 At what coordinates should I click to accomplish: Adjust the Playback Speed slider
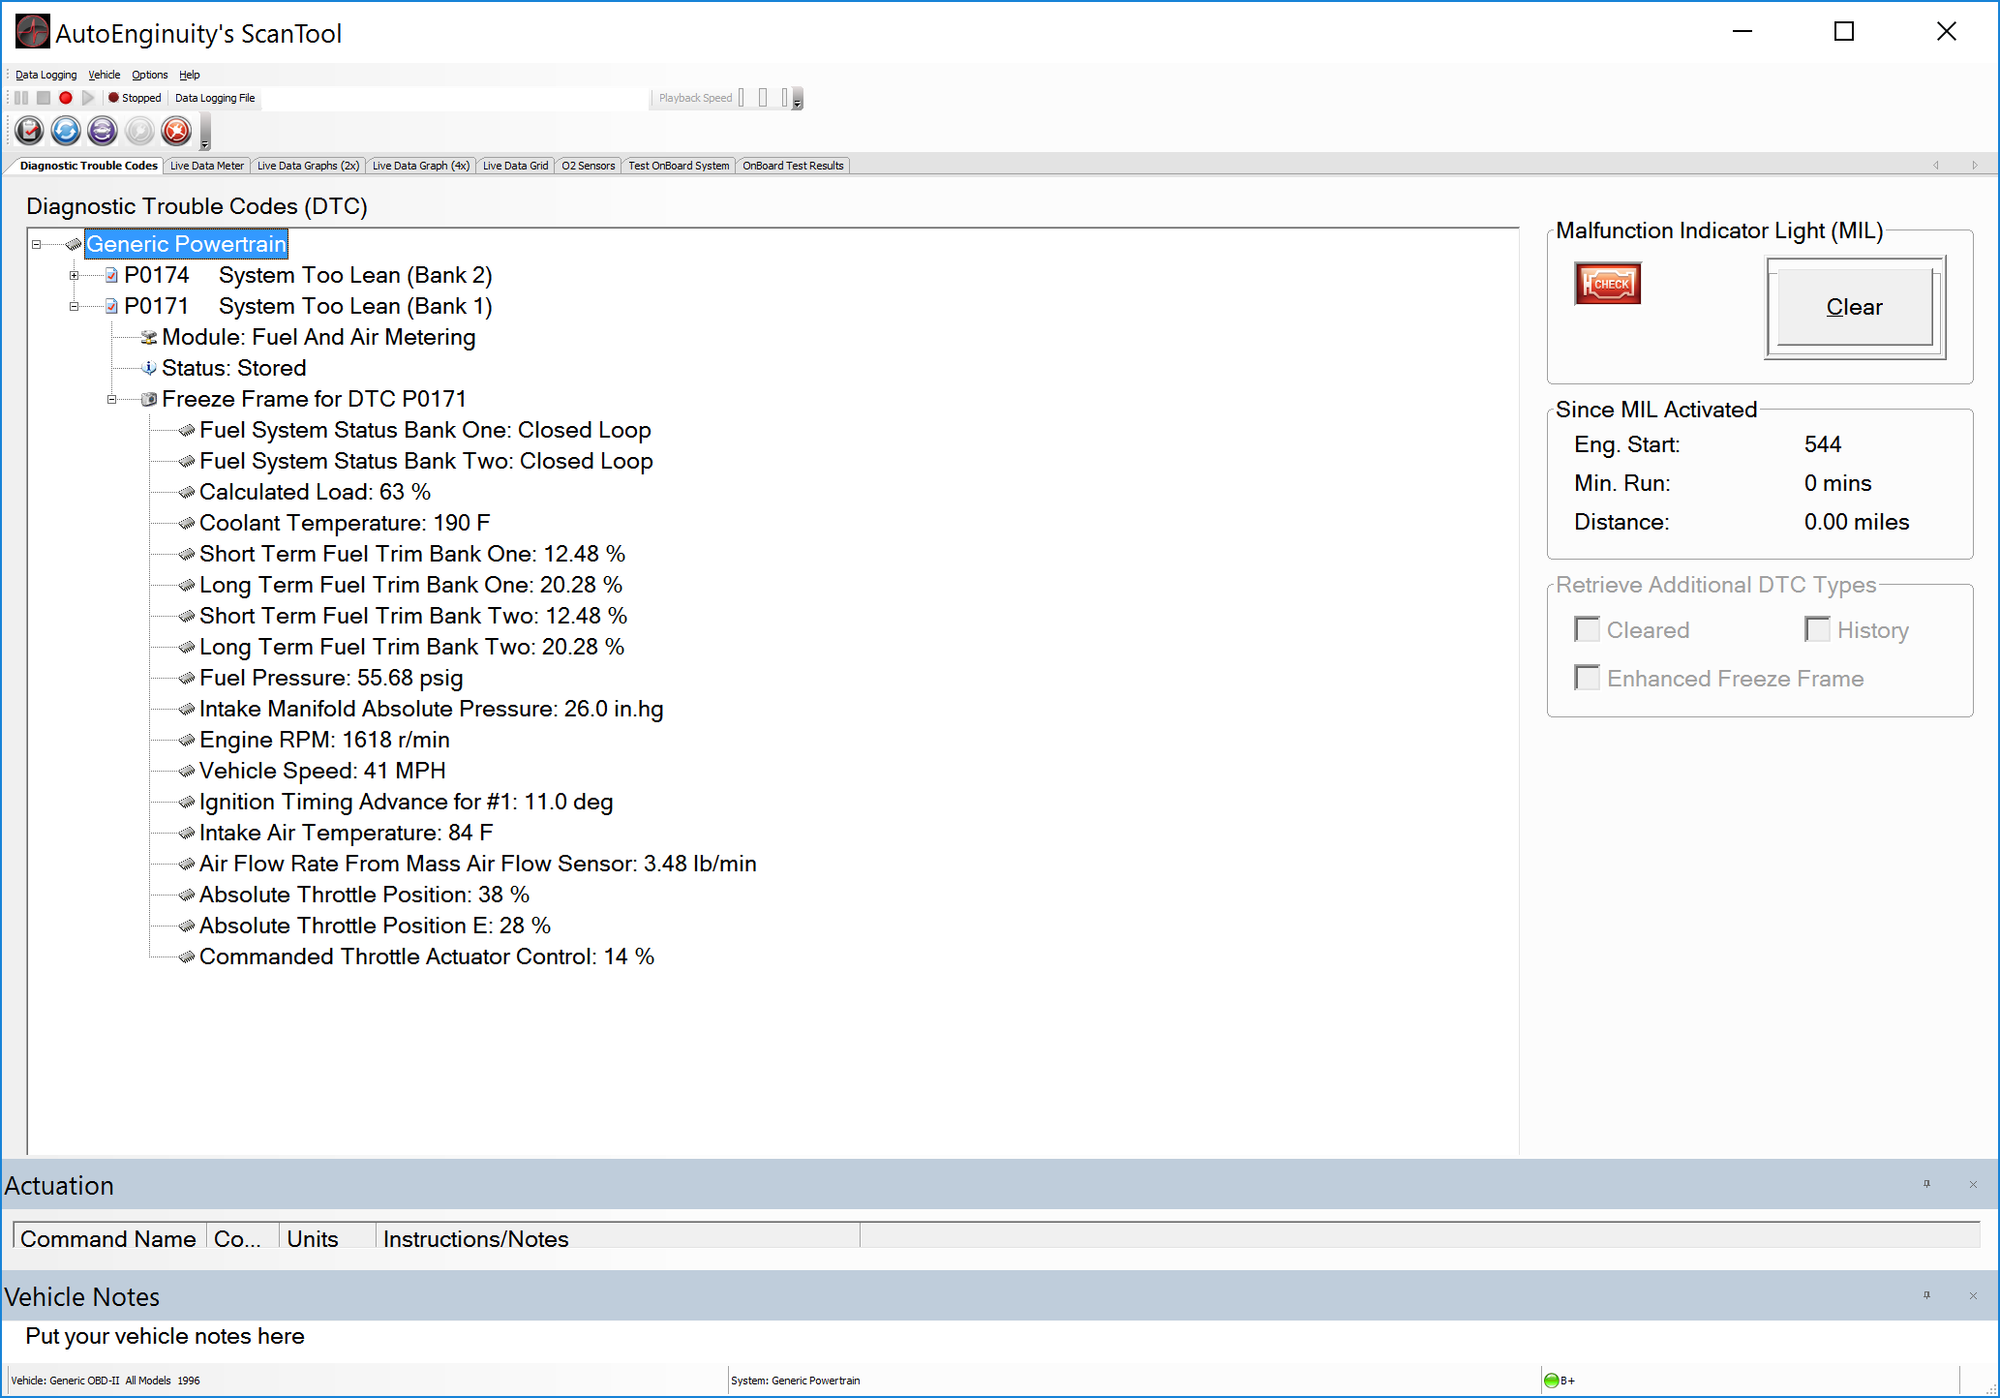coord(762,98)
